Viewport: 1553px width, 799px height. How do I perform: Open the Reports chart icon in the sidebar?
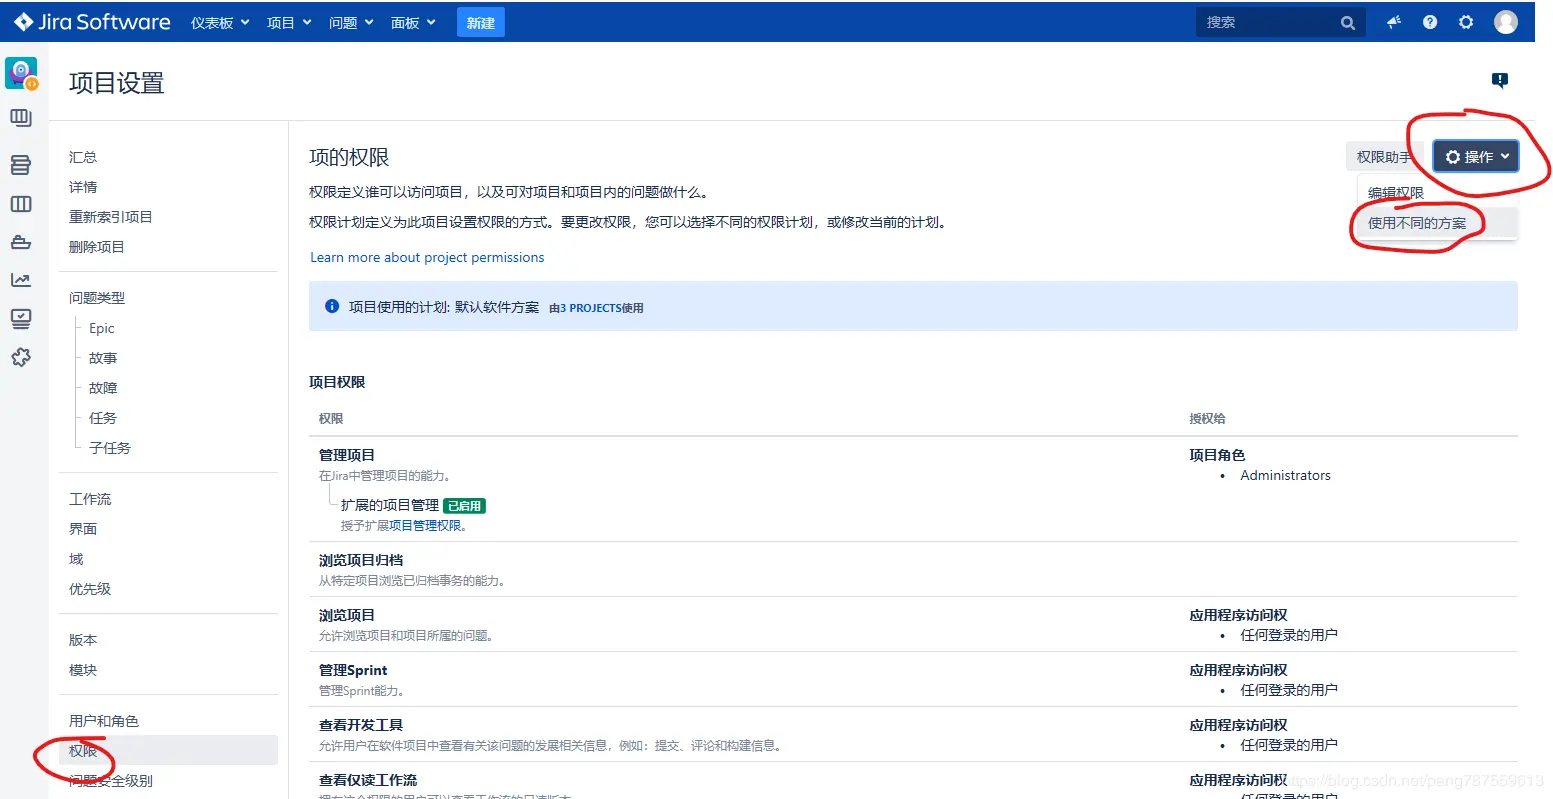click(x=21, y=280)
